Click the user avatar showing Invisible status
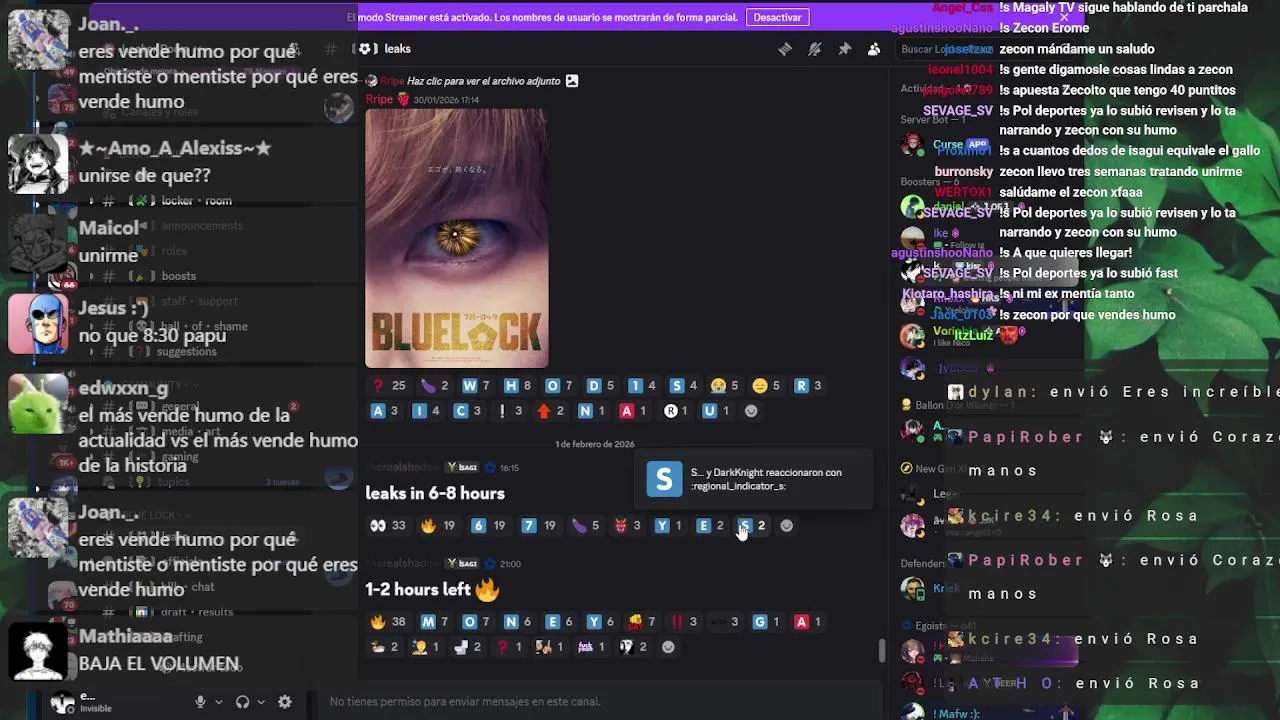 click(x=63, y=702)
